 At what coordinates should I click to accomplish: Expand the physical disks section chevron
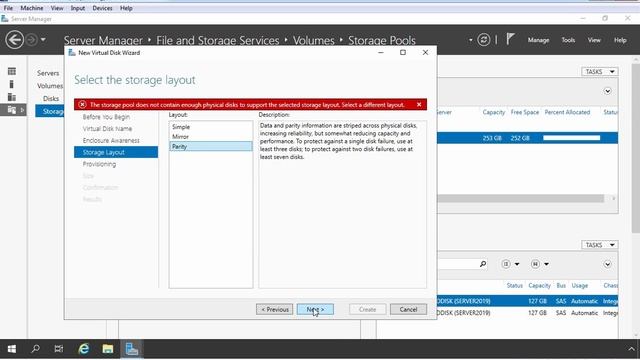[607, 264]
